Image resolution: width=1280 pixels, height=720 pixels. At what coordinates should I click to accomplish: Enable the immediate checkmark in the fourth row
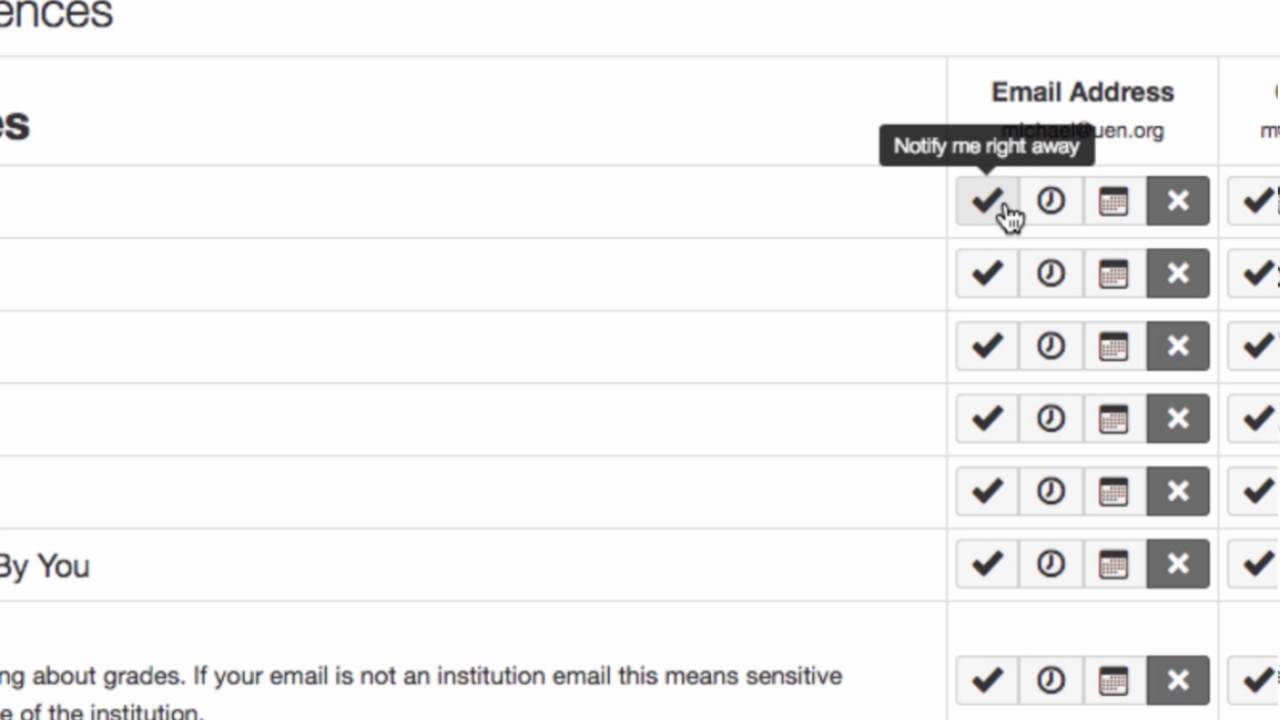[987, 418]
